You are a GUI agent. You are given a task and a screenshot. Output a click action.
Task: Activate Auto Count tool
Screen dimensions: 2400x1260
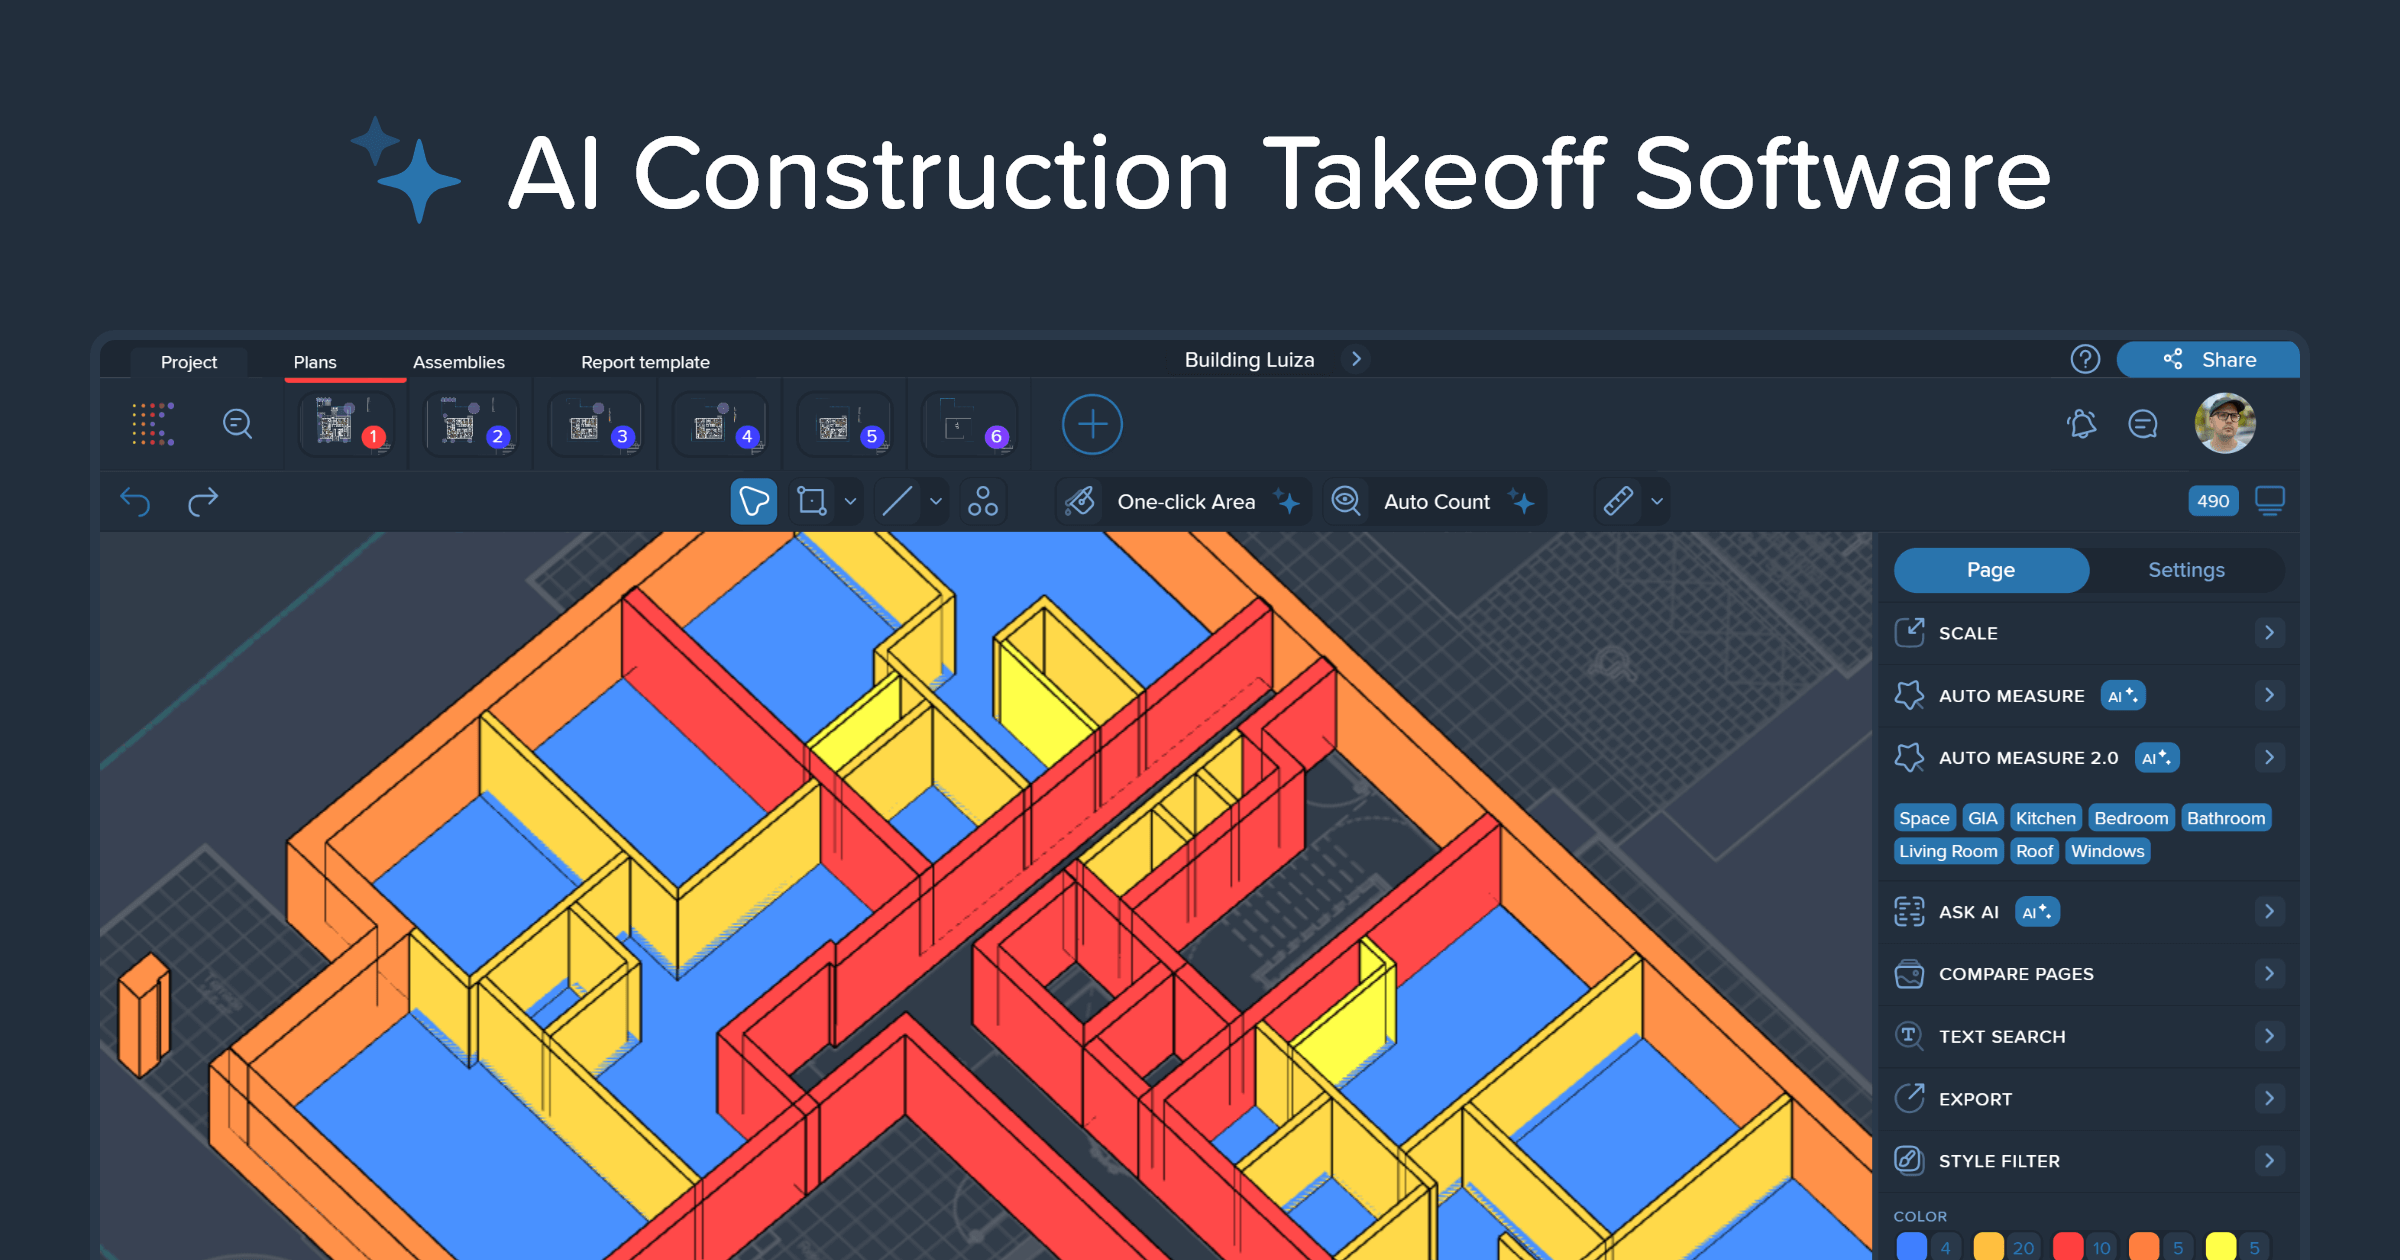click(1435, 501)
